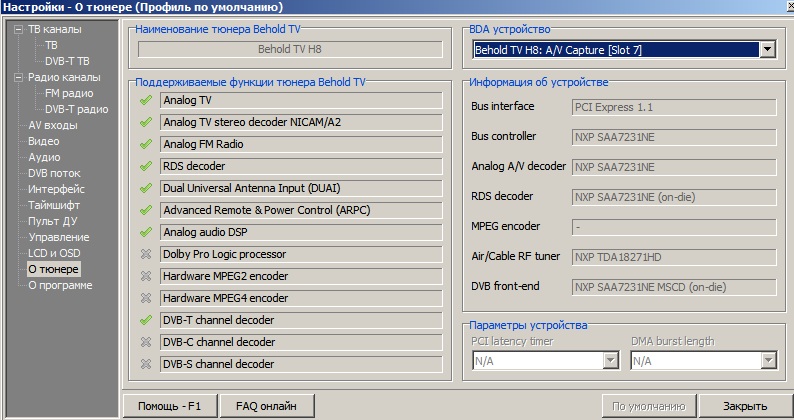Click the check icon next to Analog audio DSP
This screenshot has height=420, width=794.
146,232
